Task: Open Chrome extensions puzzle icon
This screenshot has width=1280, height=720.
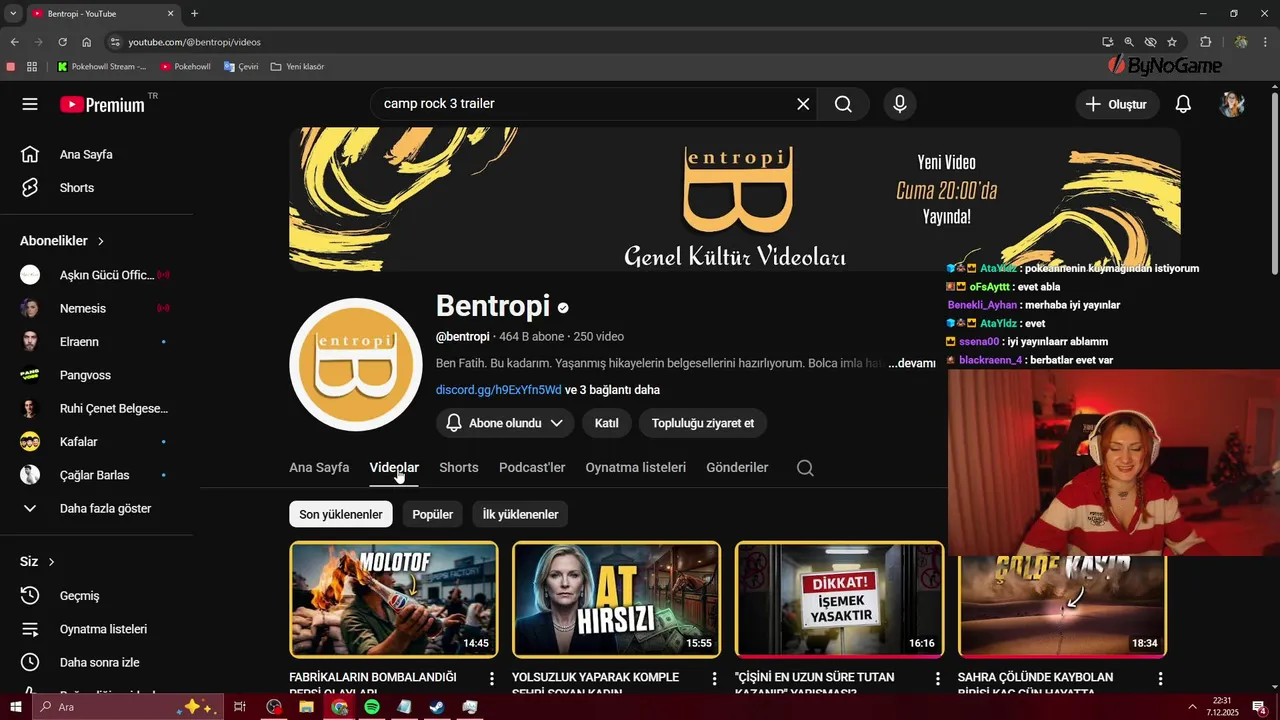Action: (1205, 42)
